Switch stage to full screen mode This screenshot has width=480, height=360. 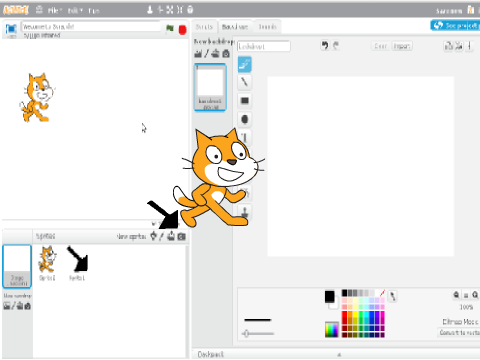[x=11, y=29]
